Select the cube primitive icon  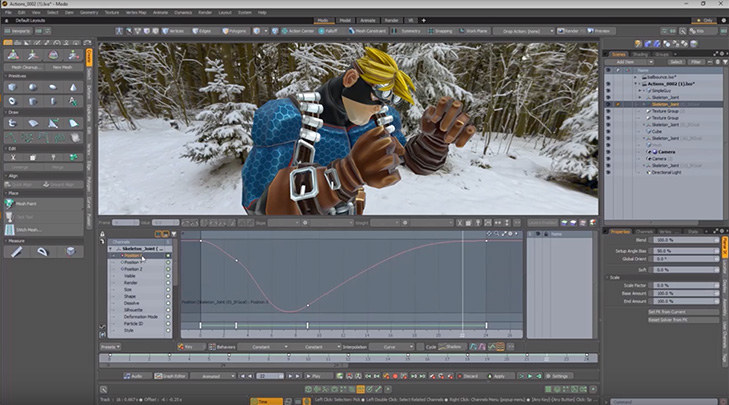point(11,87)
